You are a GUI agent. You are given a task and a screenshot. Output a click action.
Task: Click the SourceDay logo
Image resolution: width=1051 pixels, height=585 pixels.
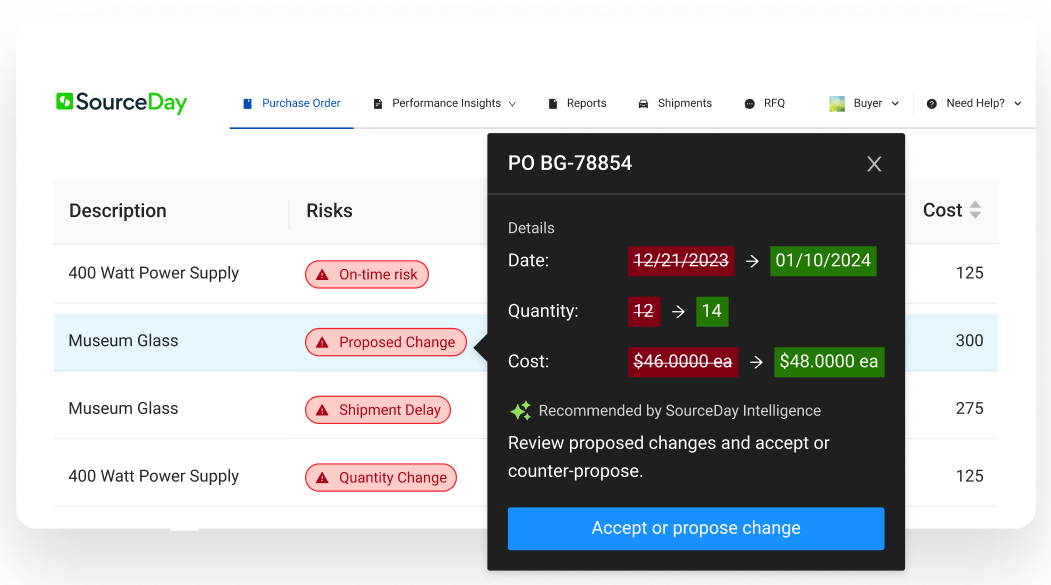[x=120, y=102]
